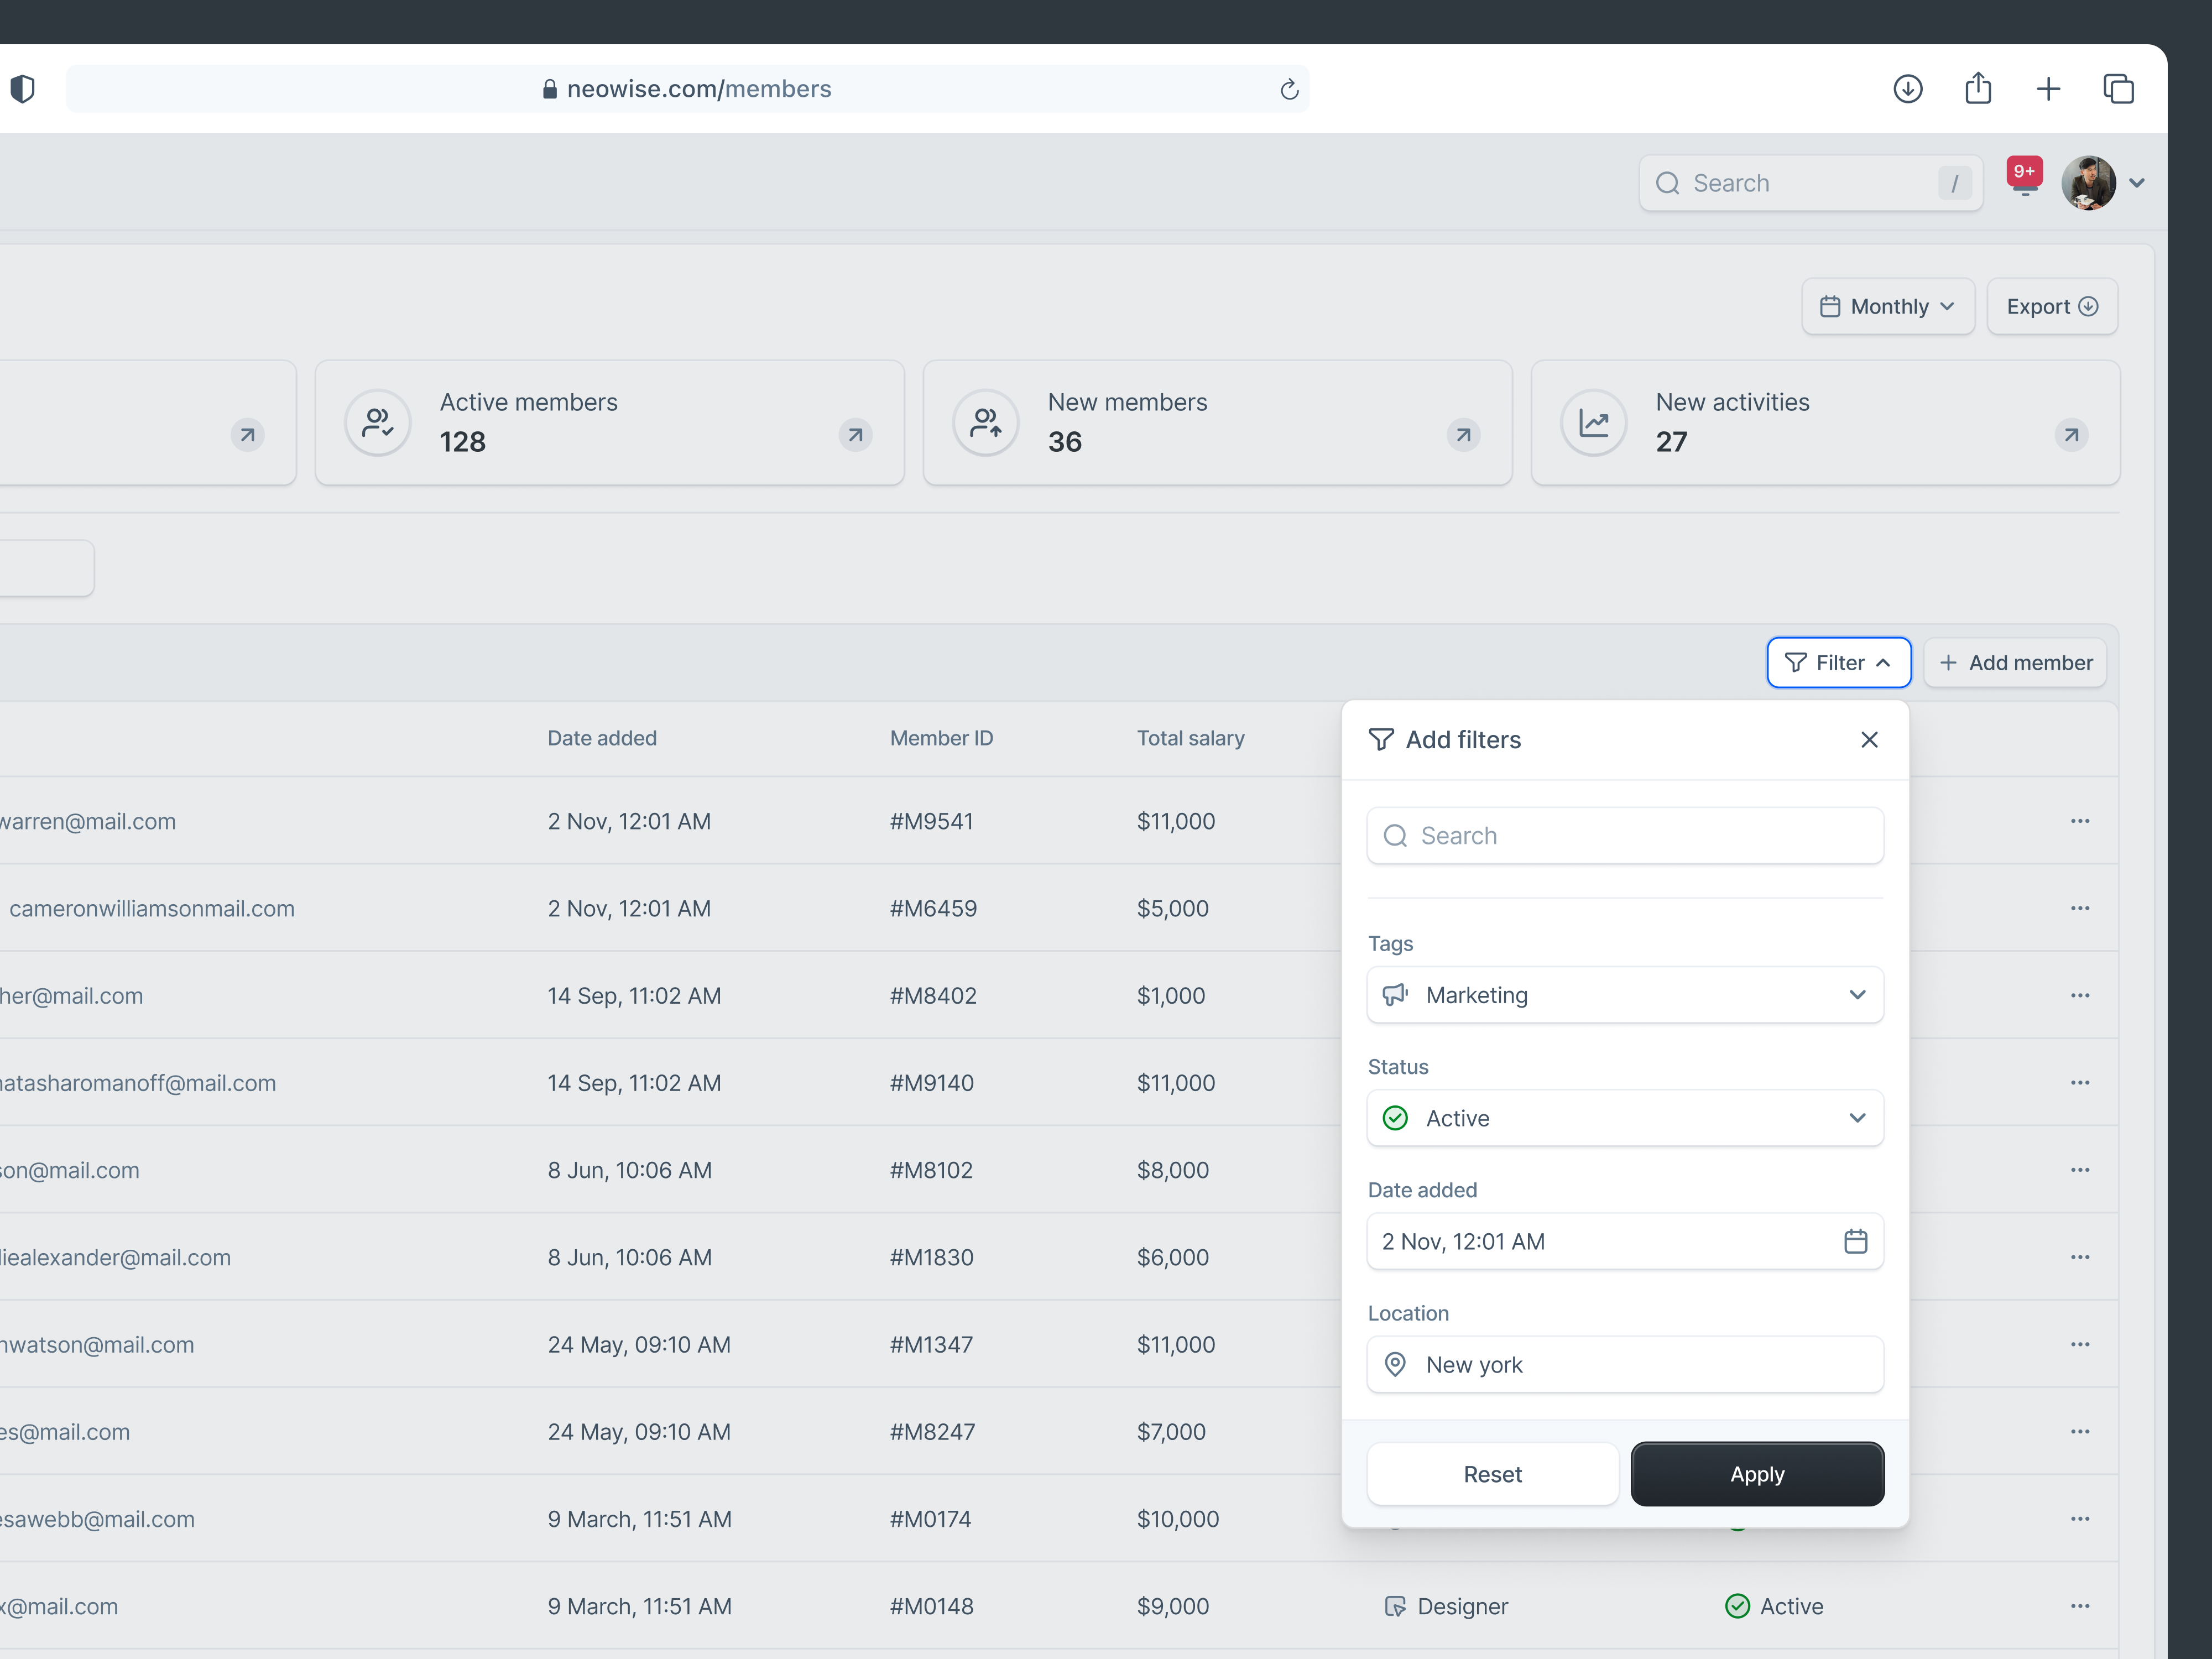This screenshot has width=2212, height=1659.
Task: Click the Active status check icon on Designer row
Action: pyautogui.click(x=1738, y=1606)
